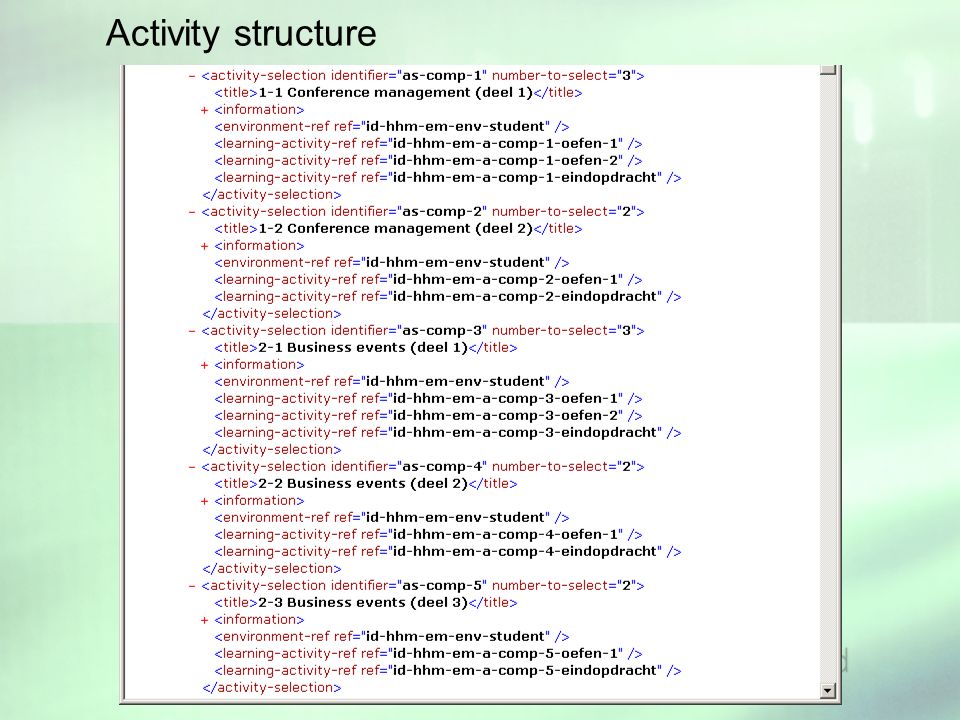Click ref id-hhm-em-a-comp-3-oefen-1 line

click(428, 399)
